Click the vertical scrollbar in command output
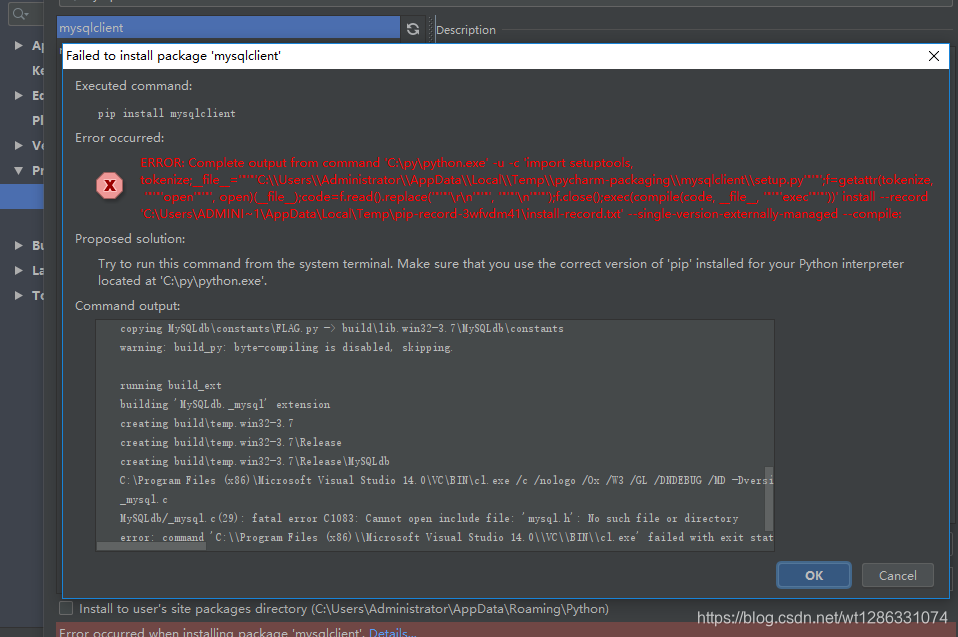 point(769,499)
